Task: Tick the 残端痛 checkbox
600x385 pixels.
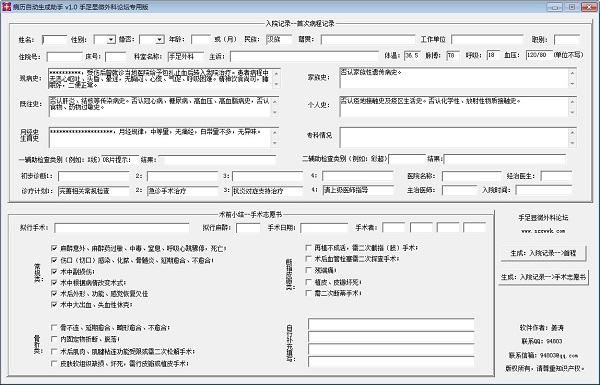Action: (x=308, y=270)
